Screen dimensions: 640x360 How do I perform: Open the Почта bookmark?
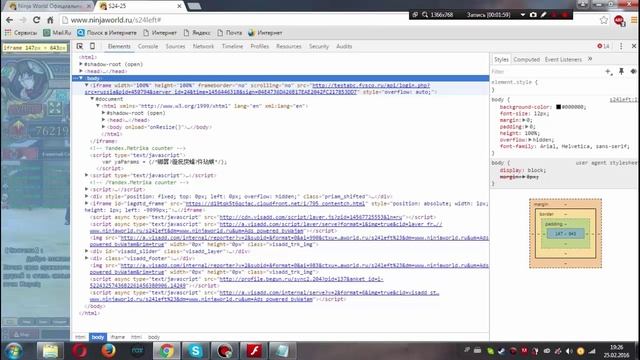229,33
